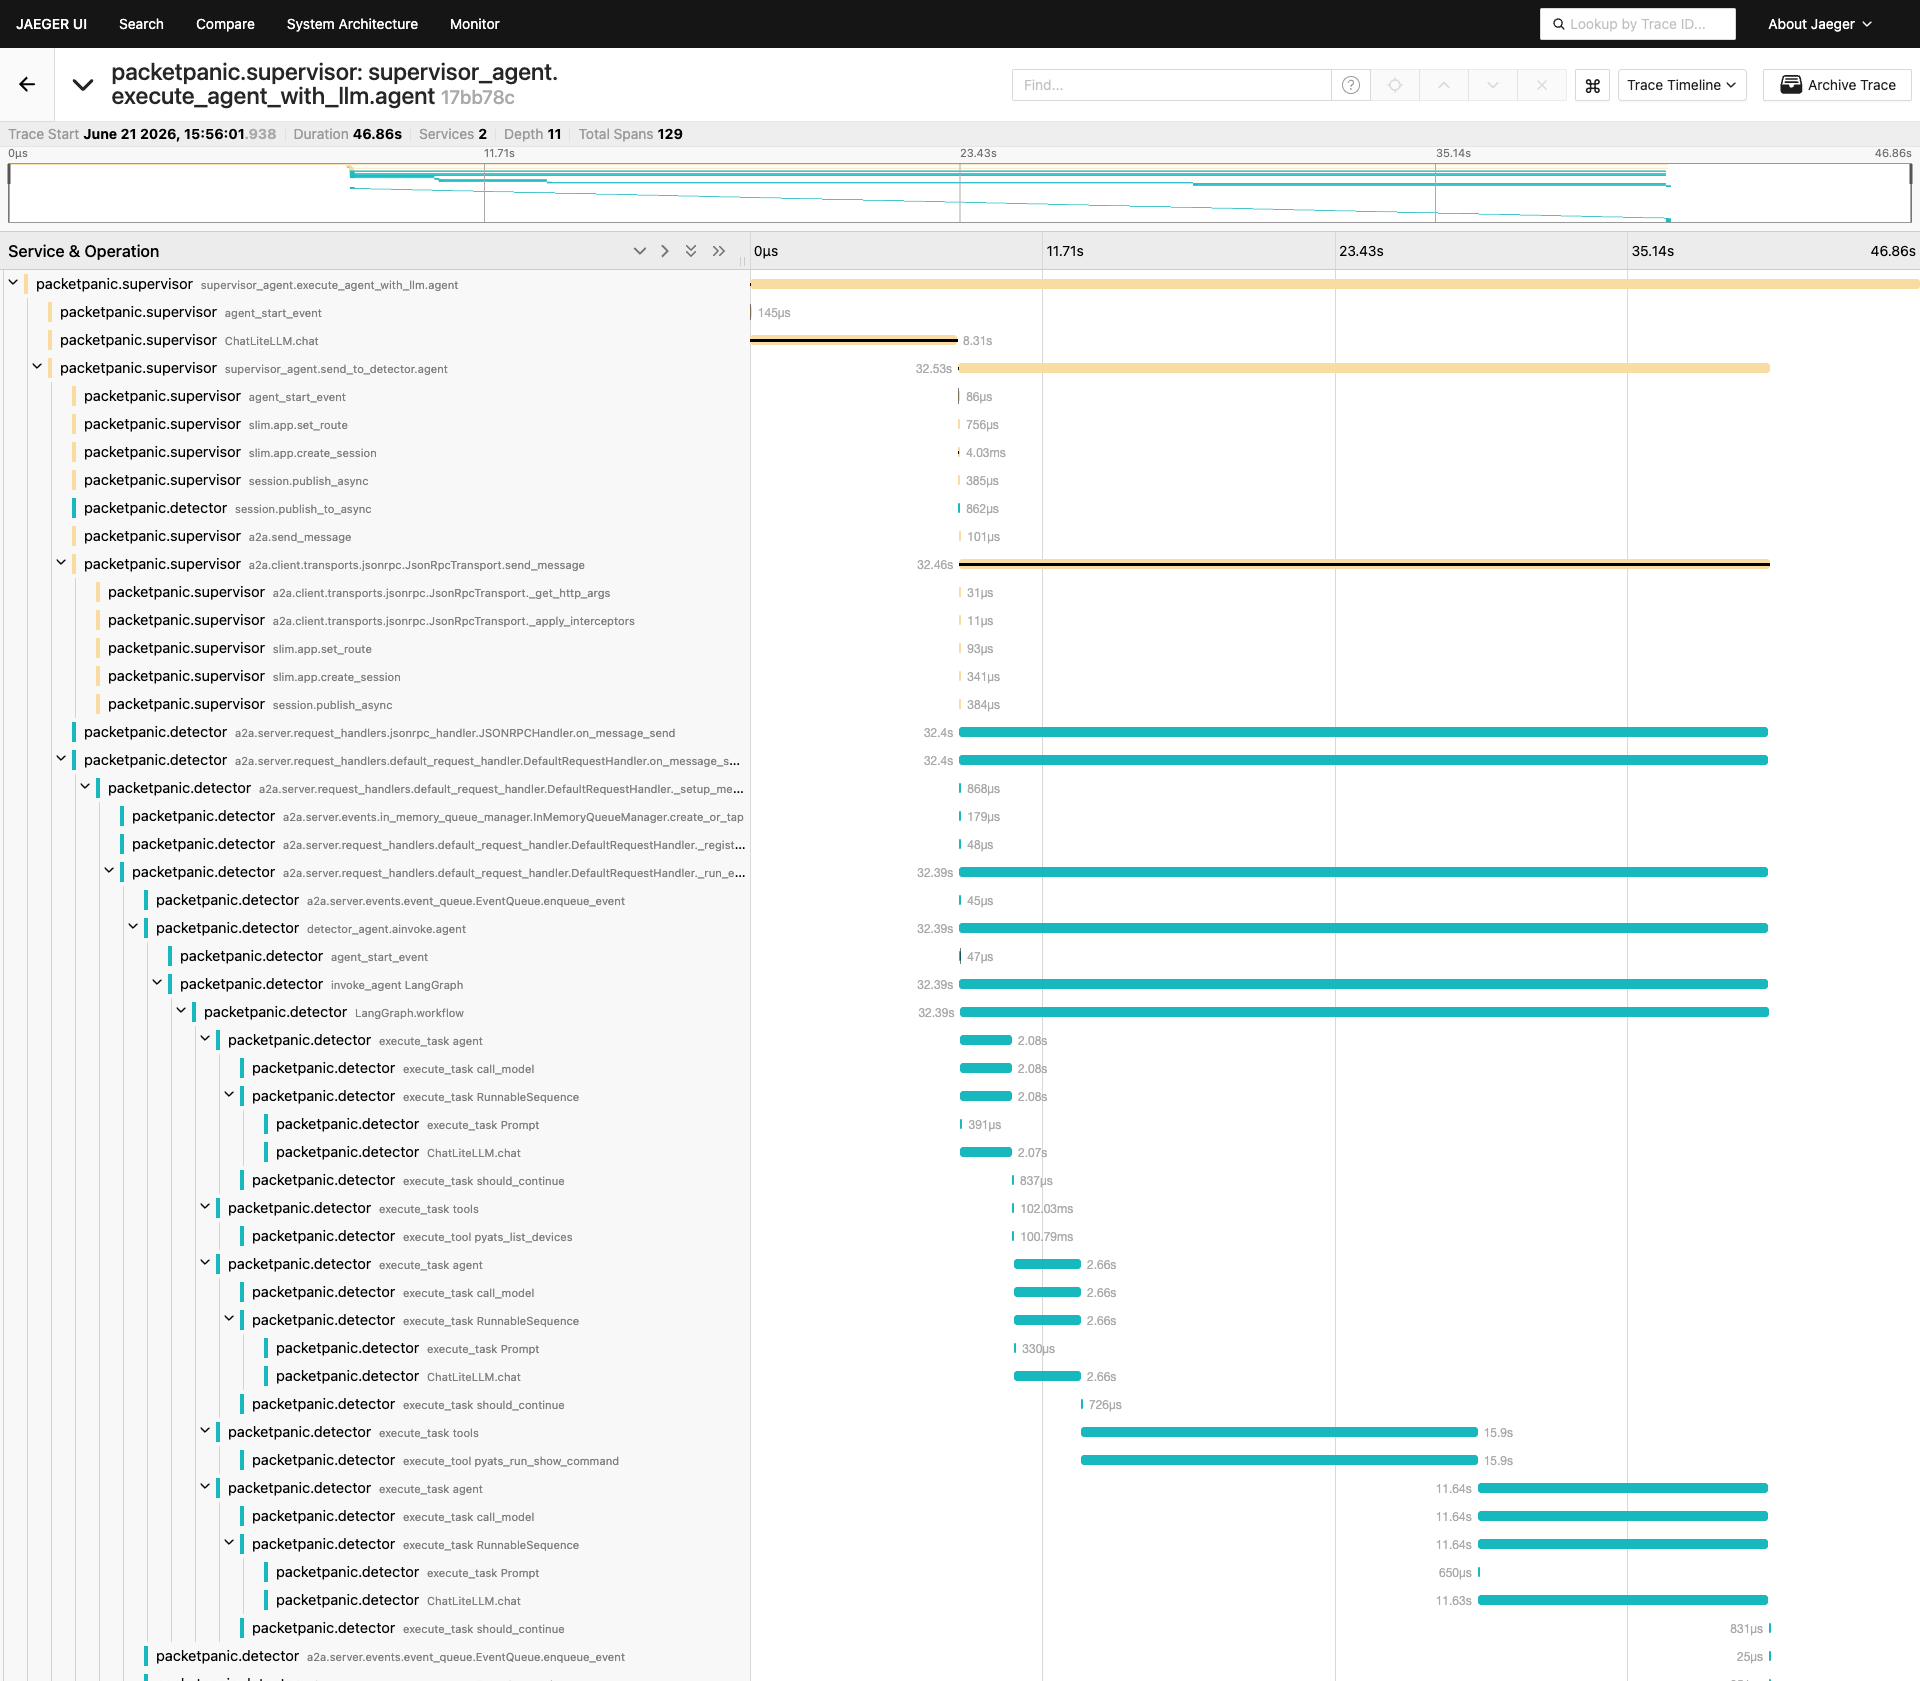Select the supervisor ChatLiteLLM.chat span row

(398, 340)
